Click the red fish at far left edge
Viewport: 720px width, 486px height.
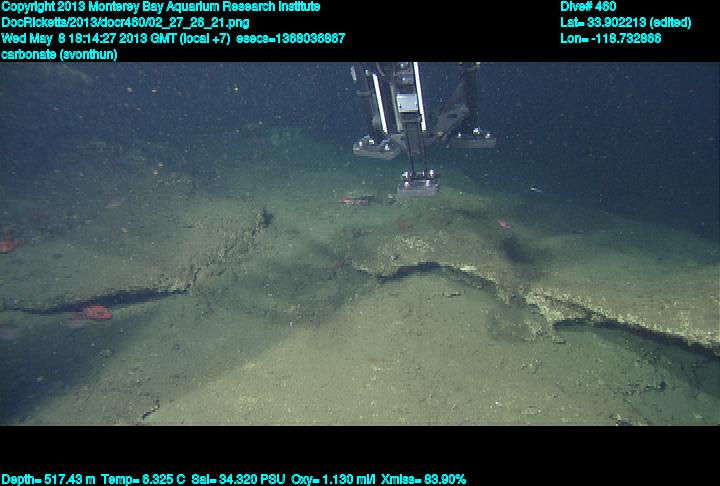coord(8,244)
